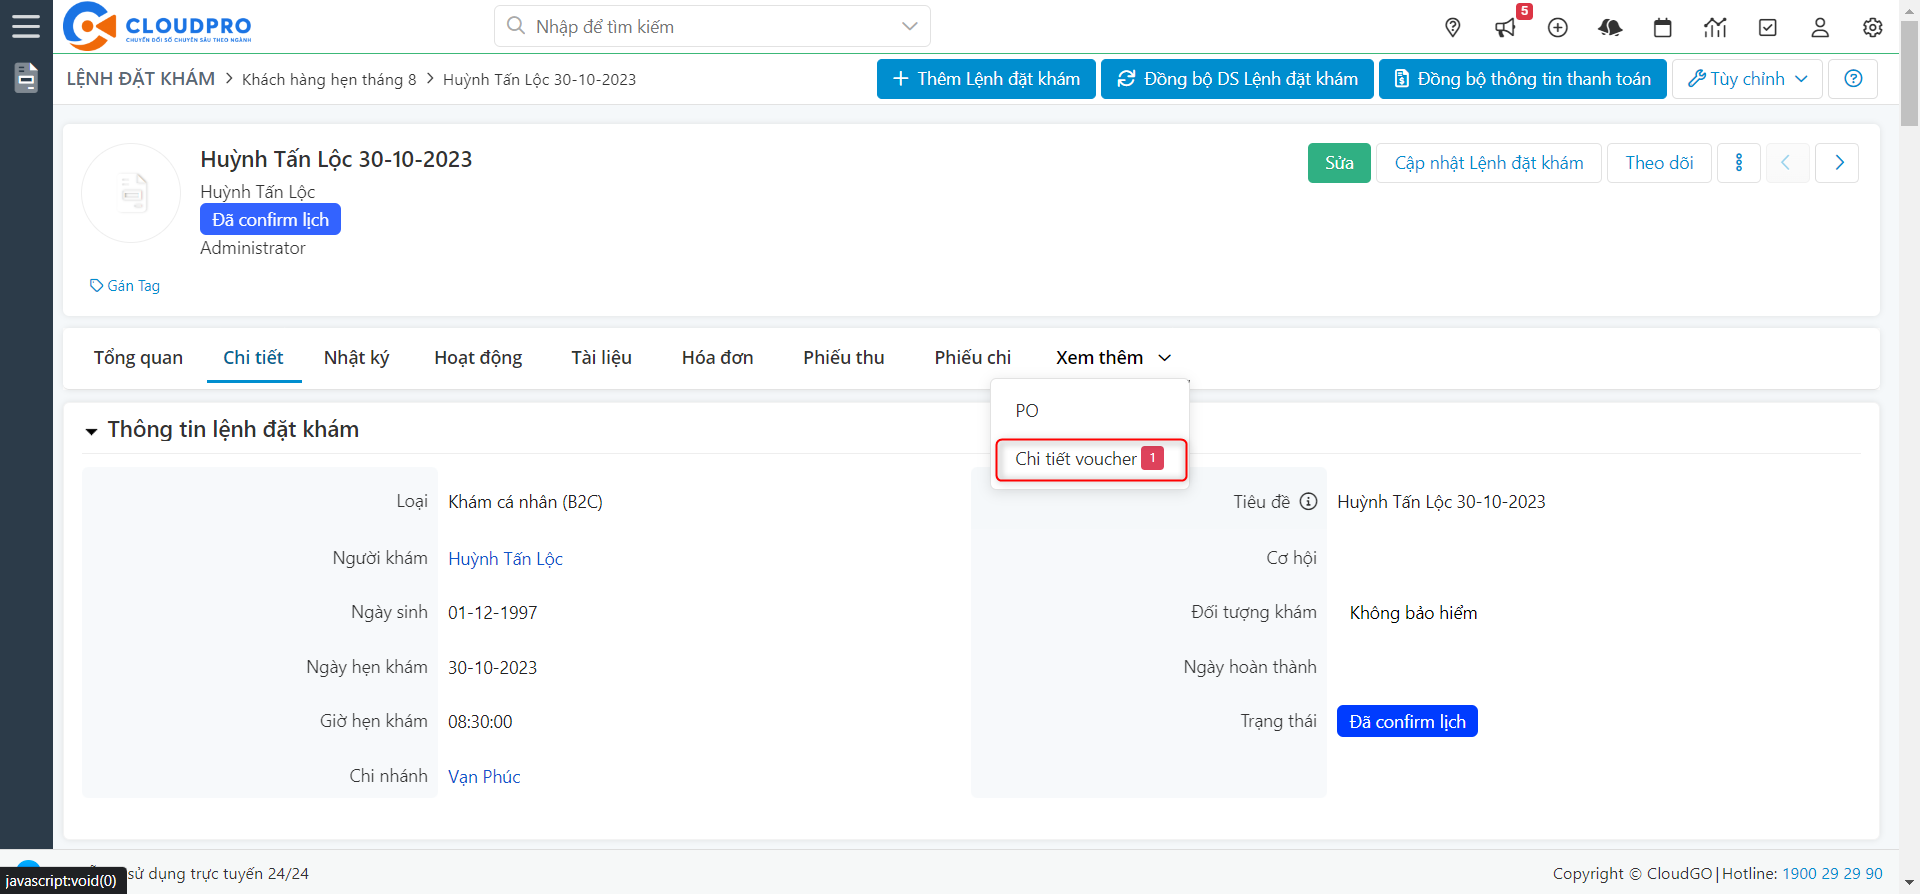Viewport: 1920px width, 894px height.
Task: Open Vạn Phúc branch link
Action: click(x=484, y=777)
